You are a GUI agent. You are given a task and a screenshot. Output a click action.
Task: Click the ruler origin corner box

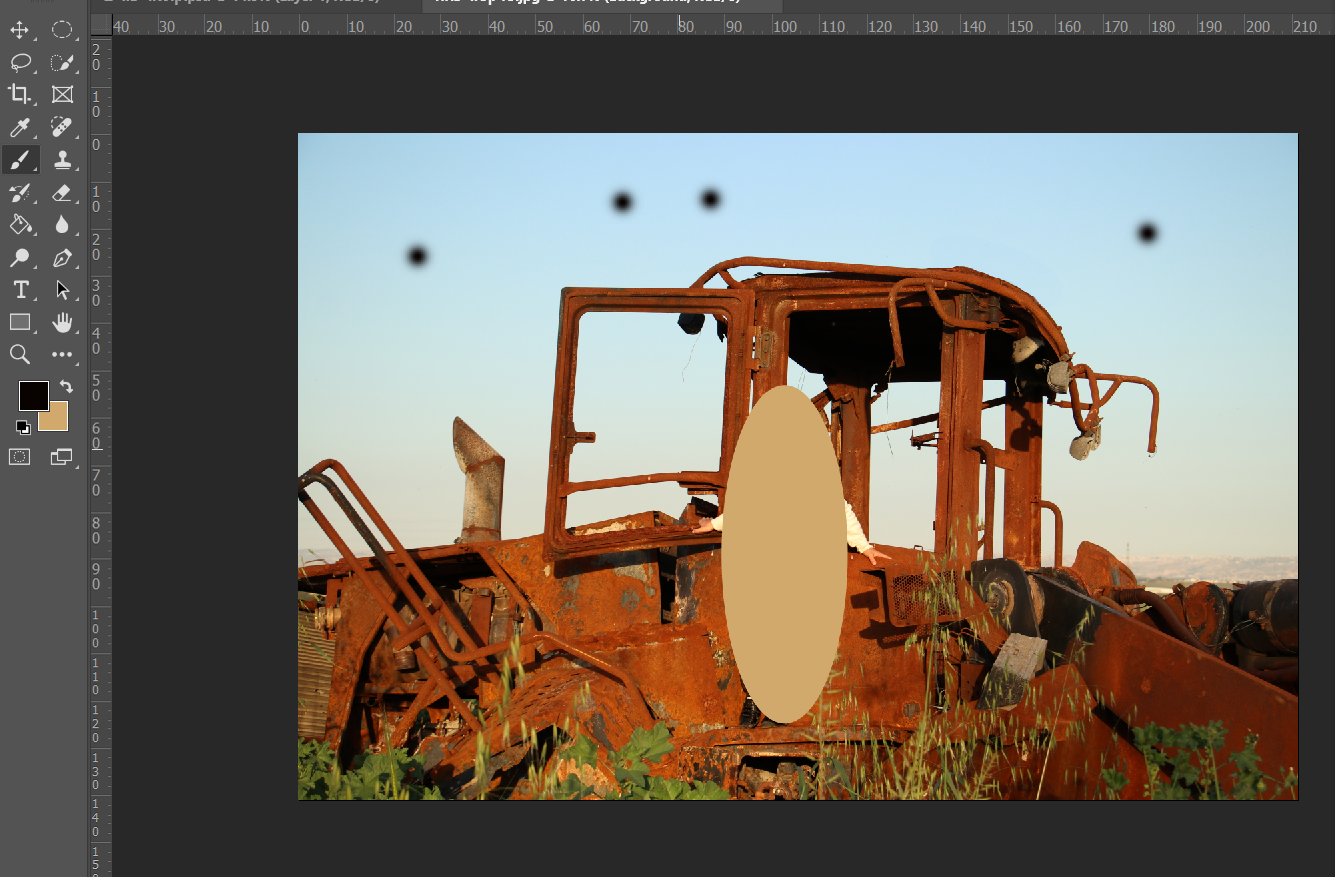click(x=101, y=24)
